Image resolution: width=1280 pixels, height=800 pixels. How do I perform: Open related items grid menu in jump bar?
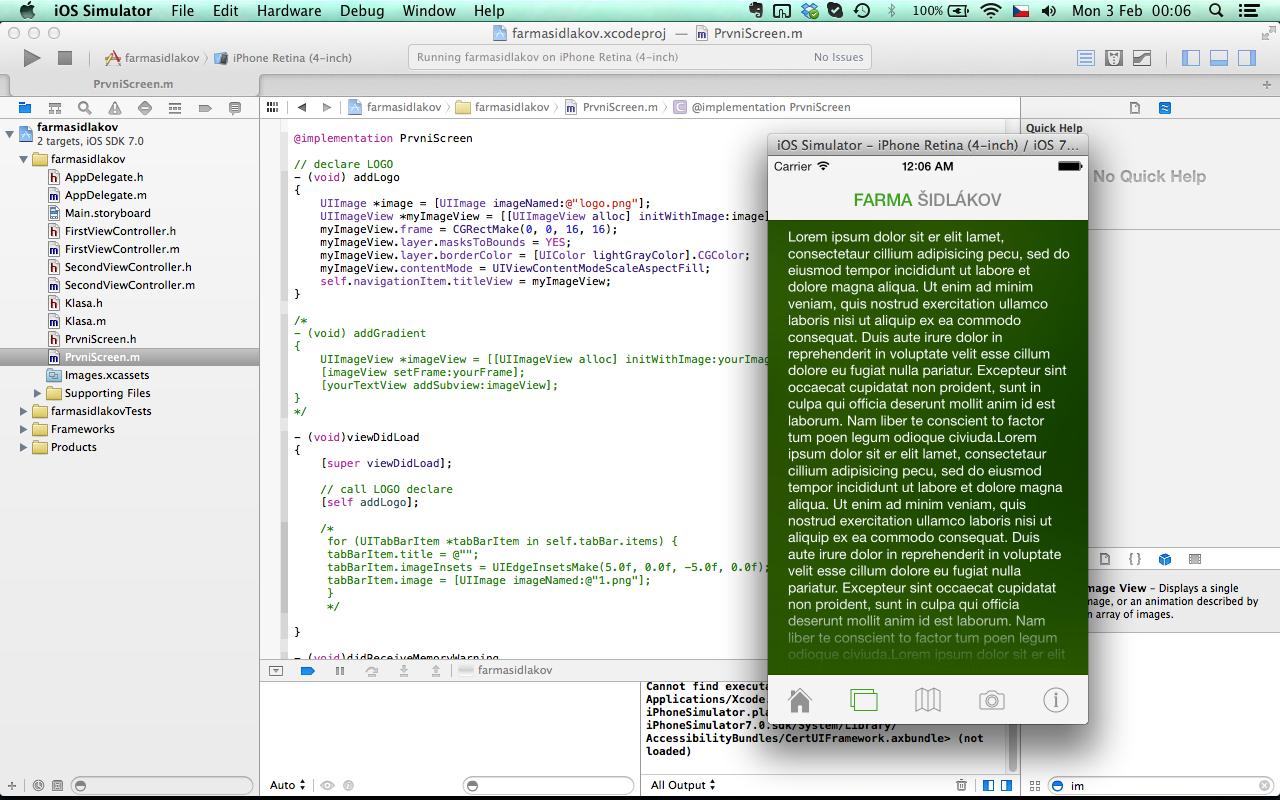point(272,107)
